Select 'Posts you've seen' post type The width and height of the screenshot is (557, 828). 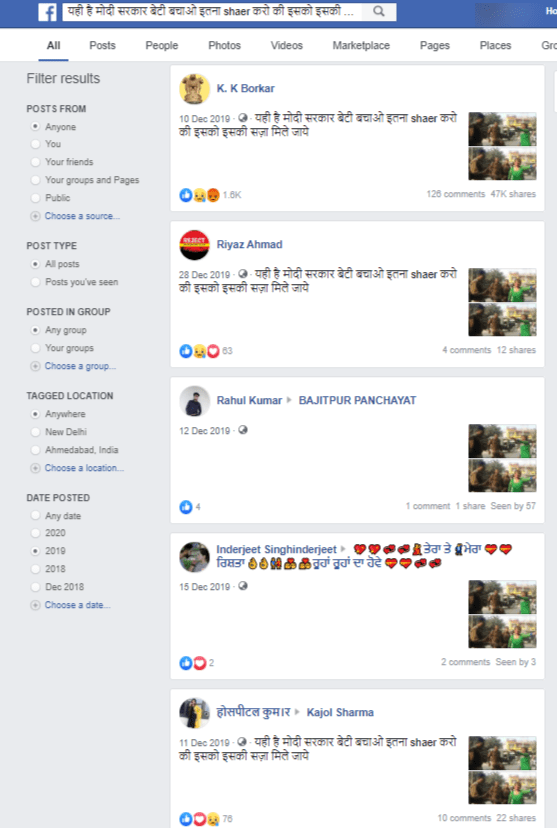[x=35, y=282]
